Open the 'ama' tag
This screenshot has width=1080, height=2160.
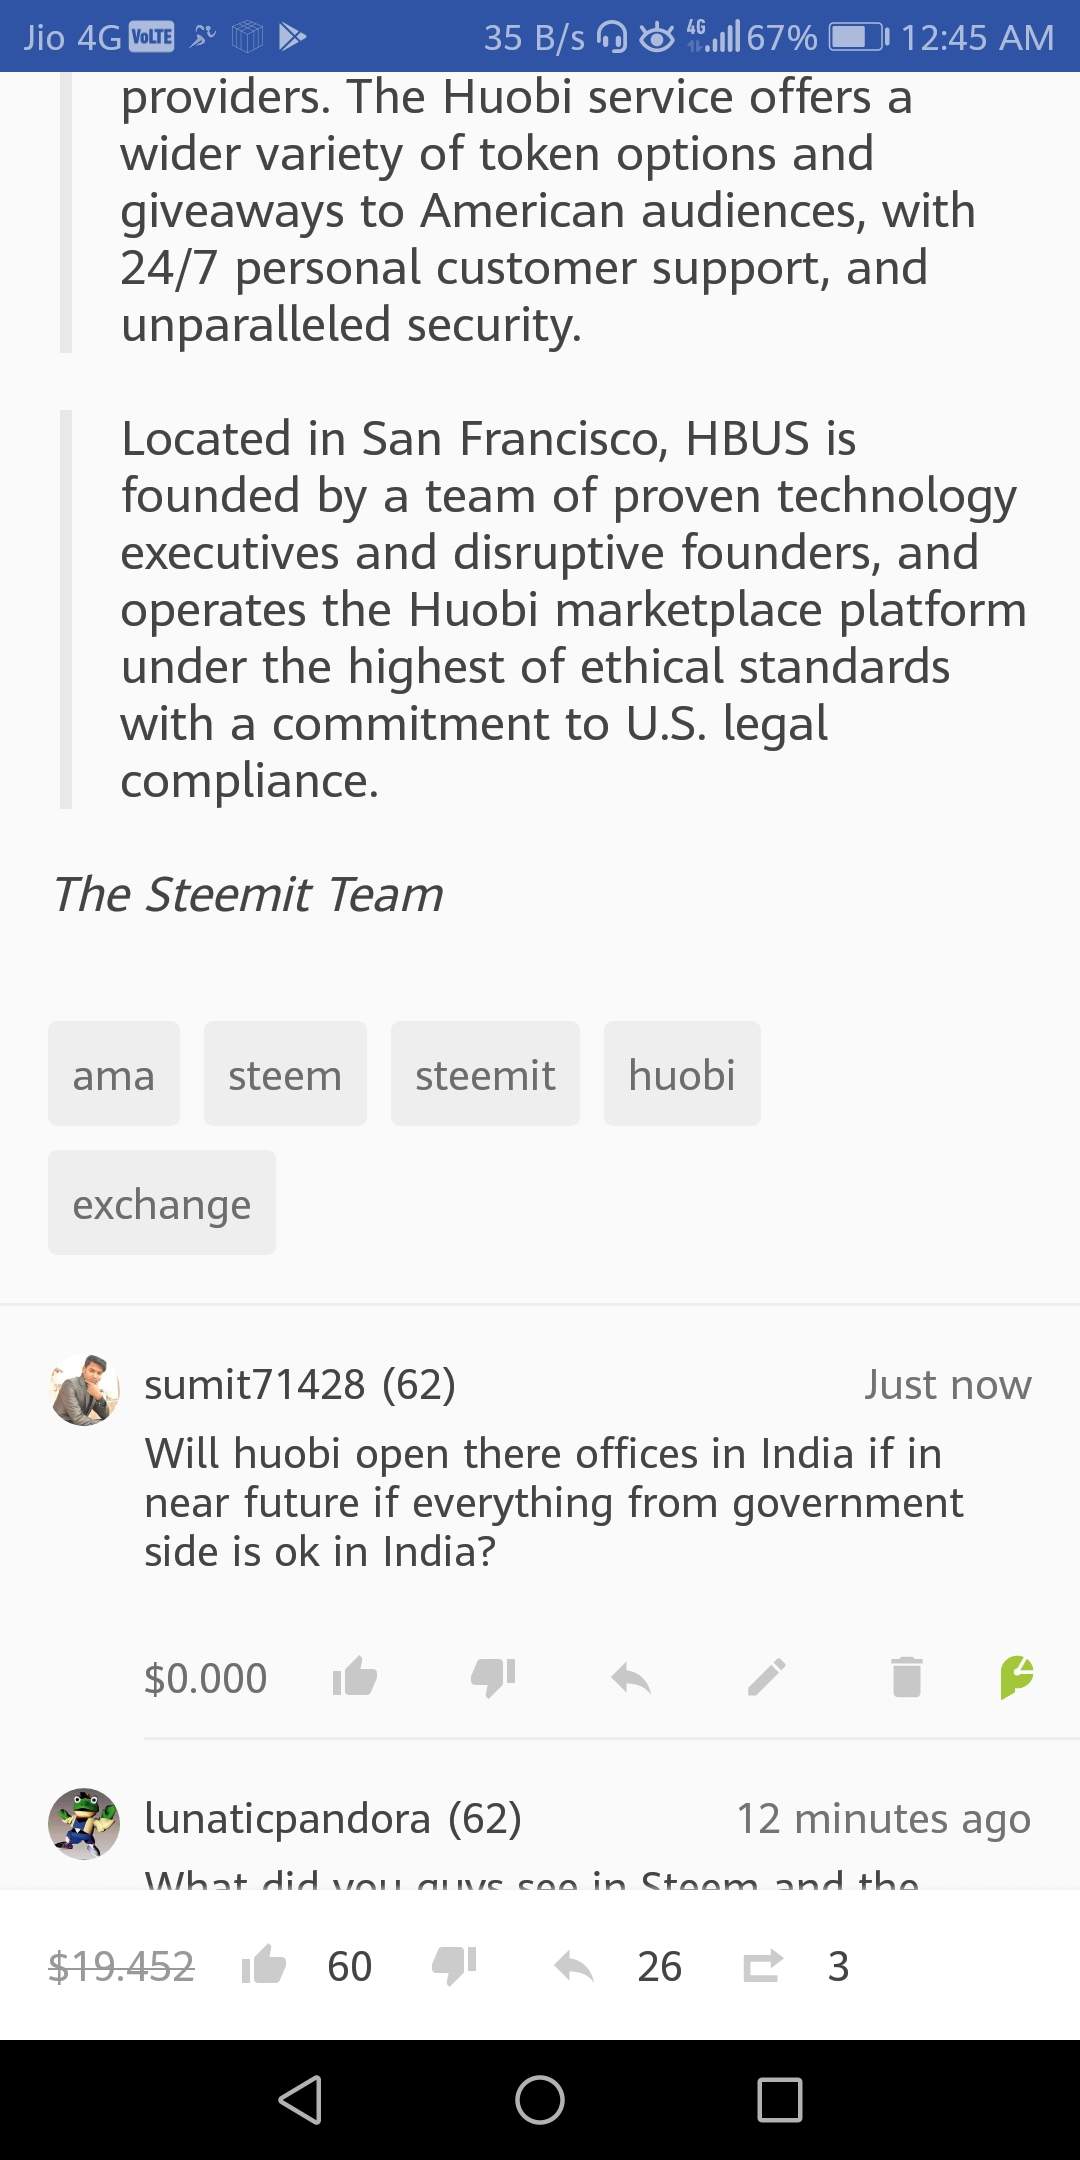(114, 1074)
